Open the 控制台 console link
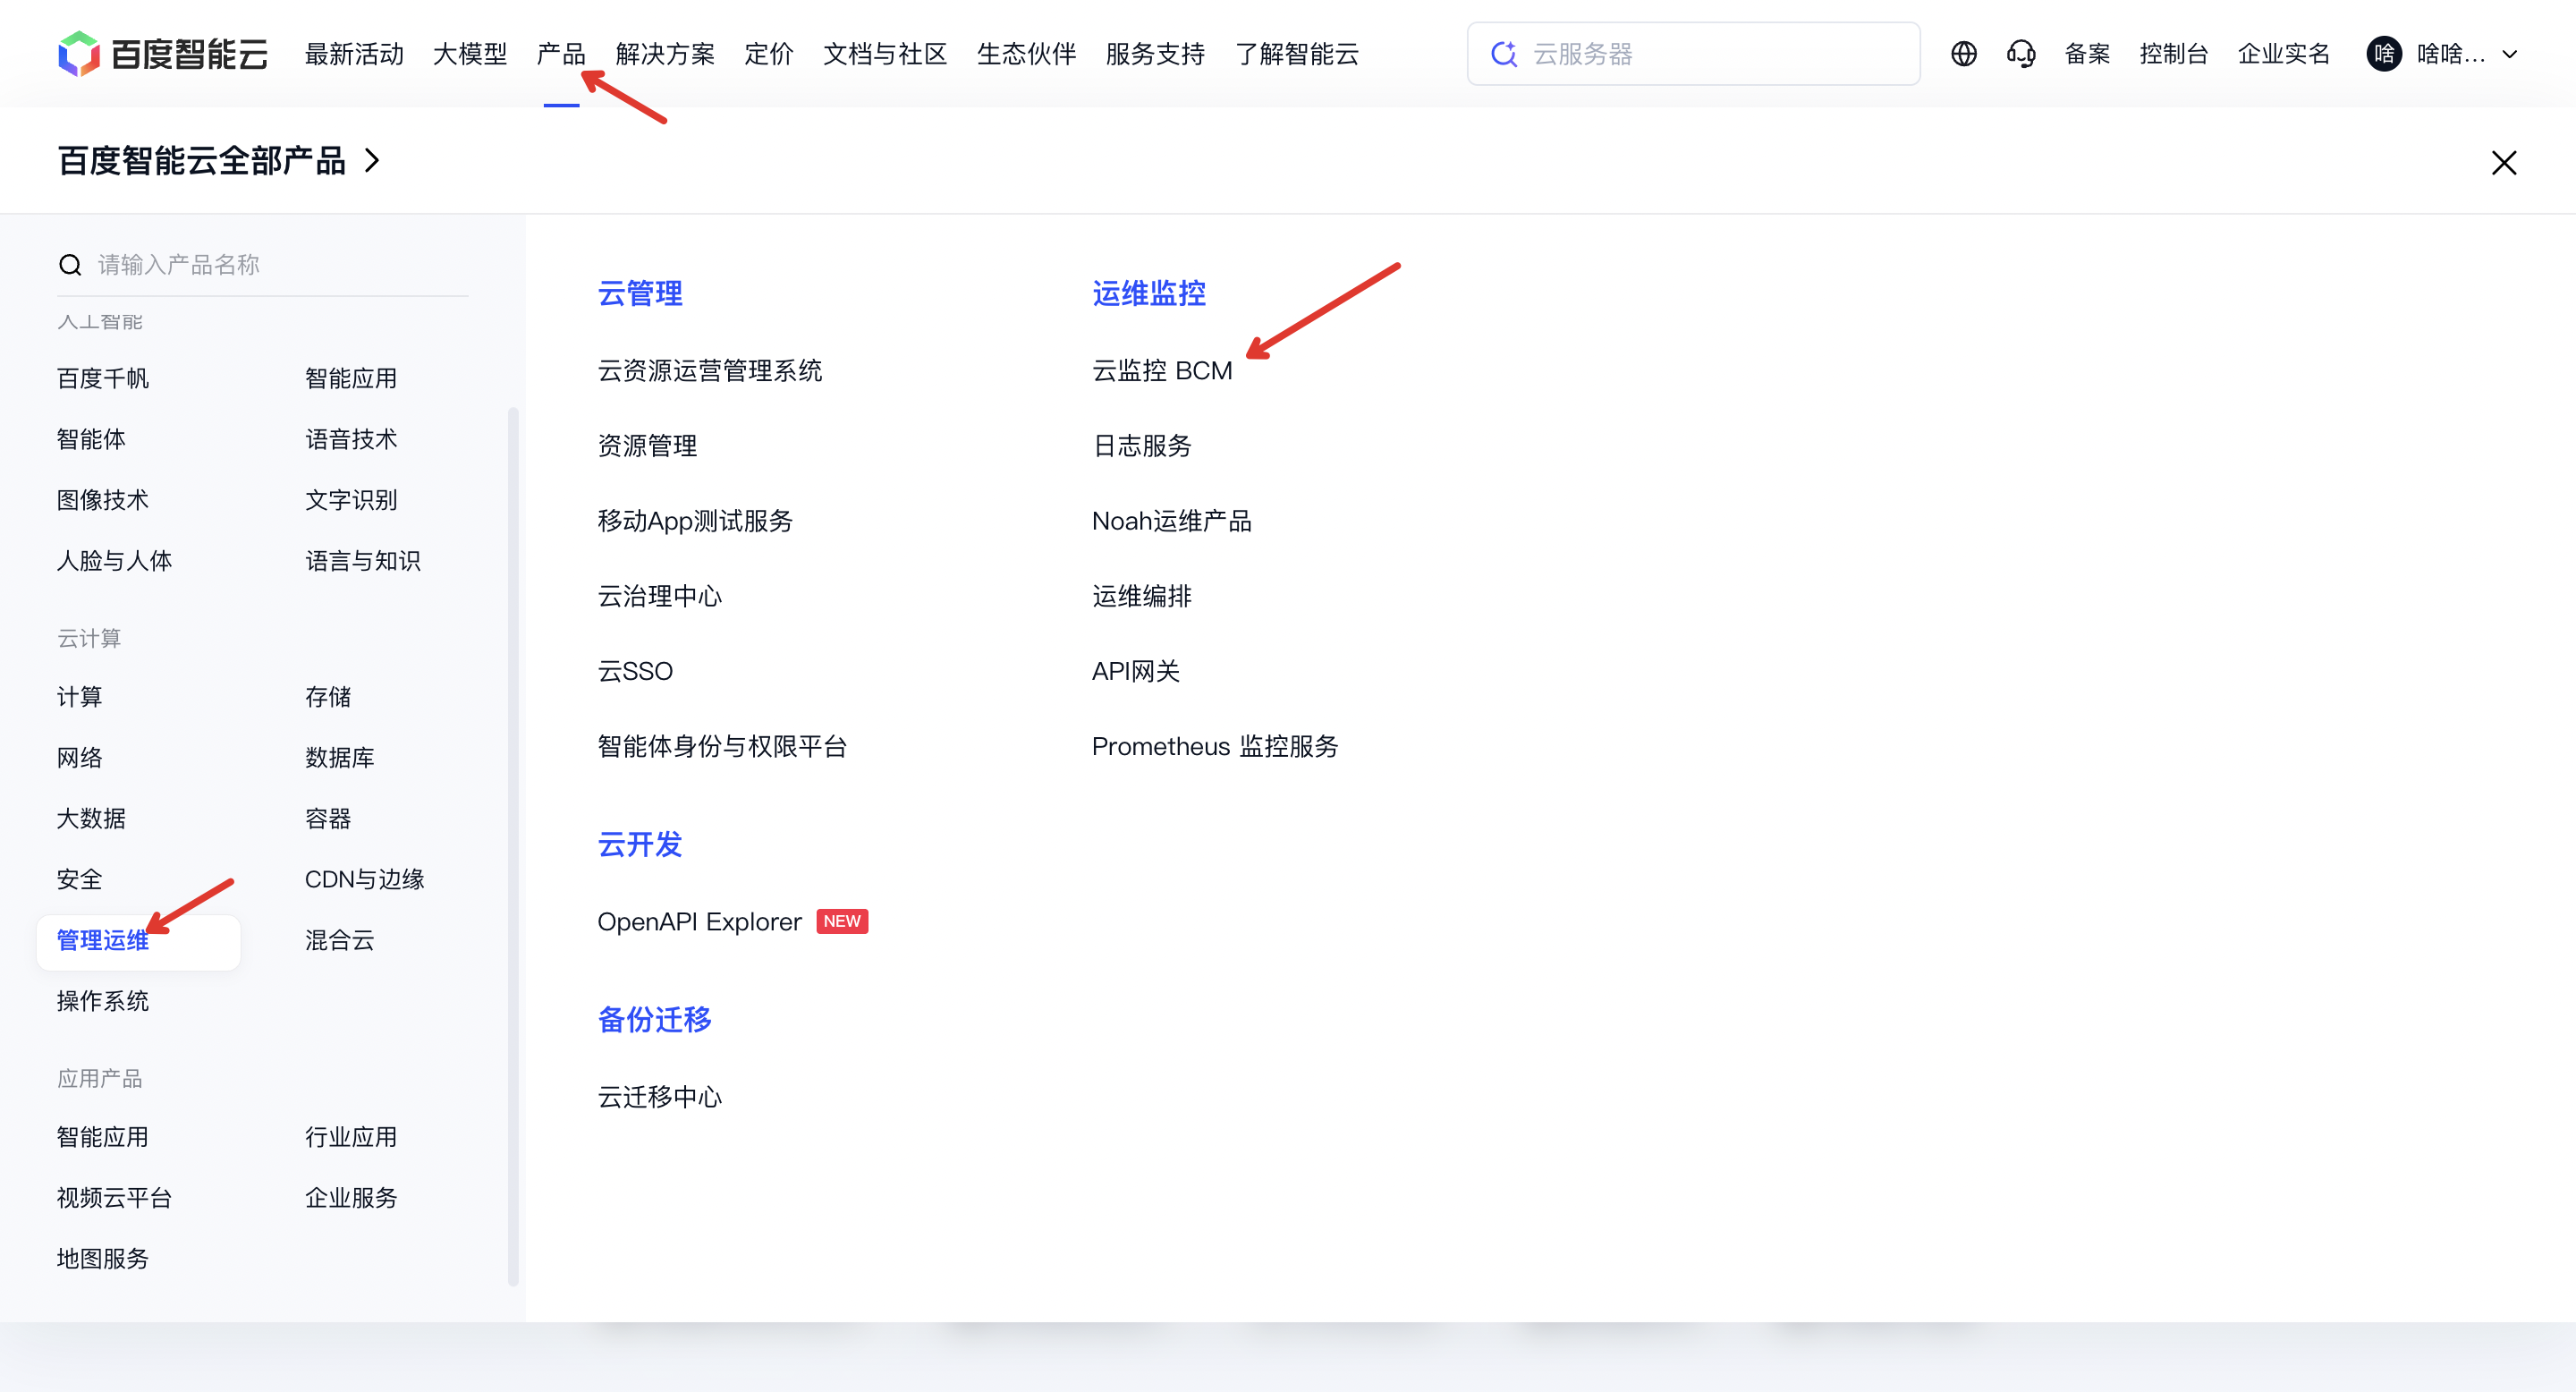 [x=2173, y=54]
